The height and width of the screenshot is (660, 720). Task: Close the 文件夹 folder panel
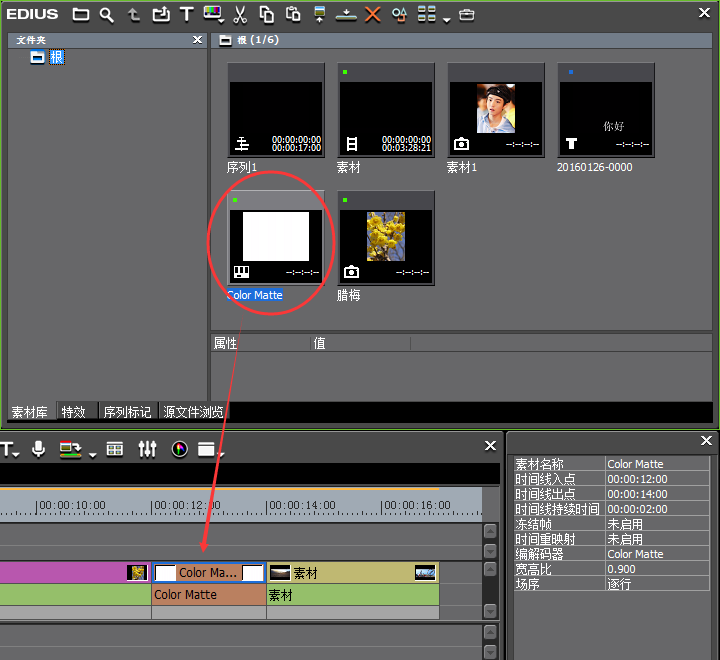click(x=197, y=40)
